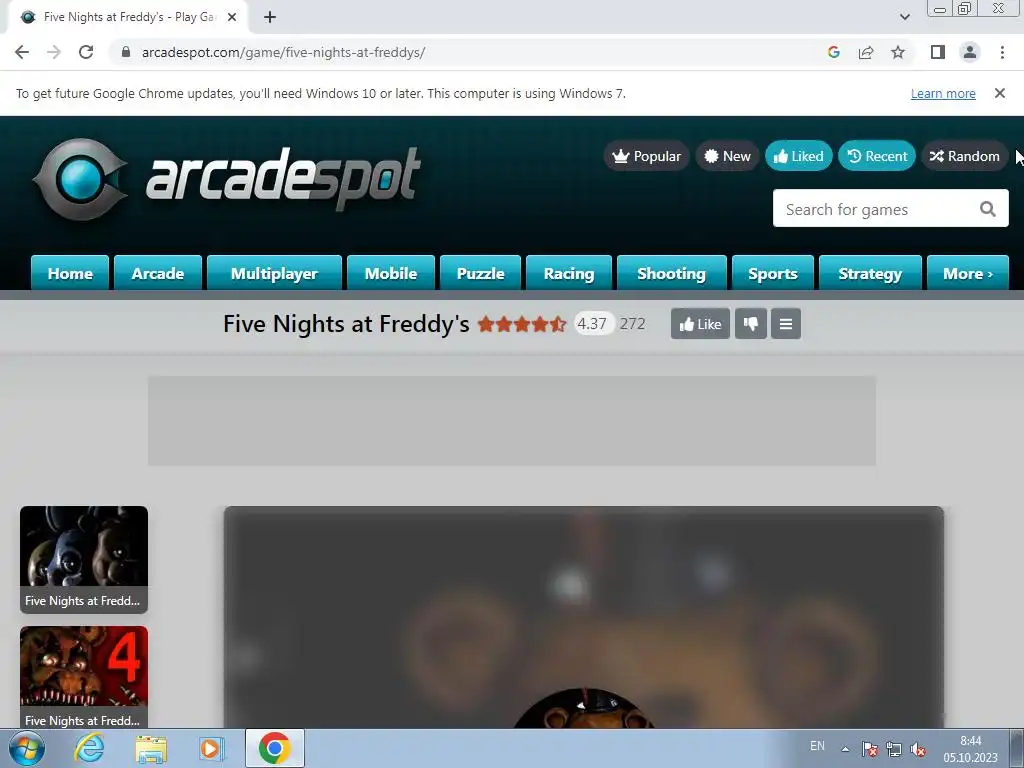This screenshot has height=768, width=1024.
Task: Rate the game using the stars
Action: click(x=522, y=324)
